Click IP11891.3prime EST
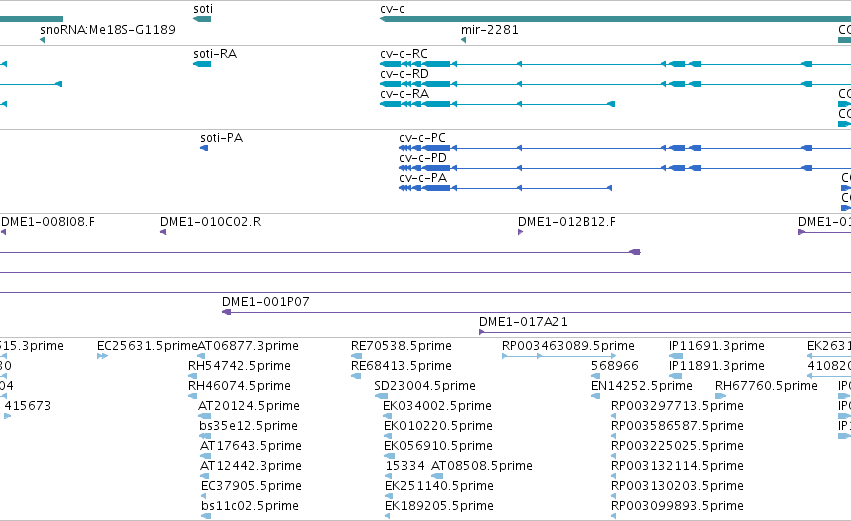Screen dimensions: 851x521 [x=675, y=376]
